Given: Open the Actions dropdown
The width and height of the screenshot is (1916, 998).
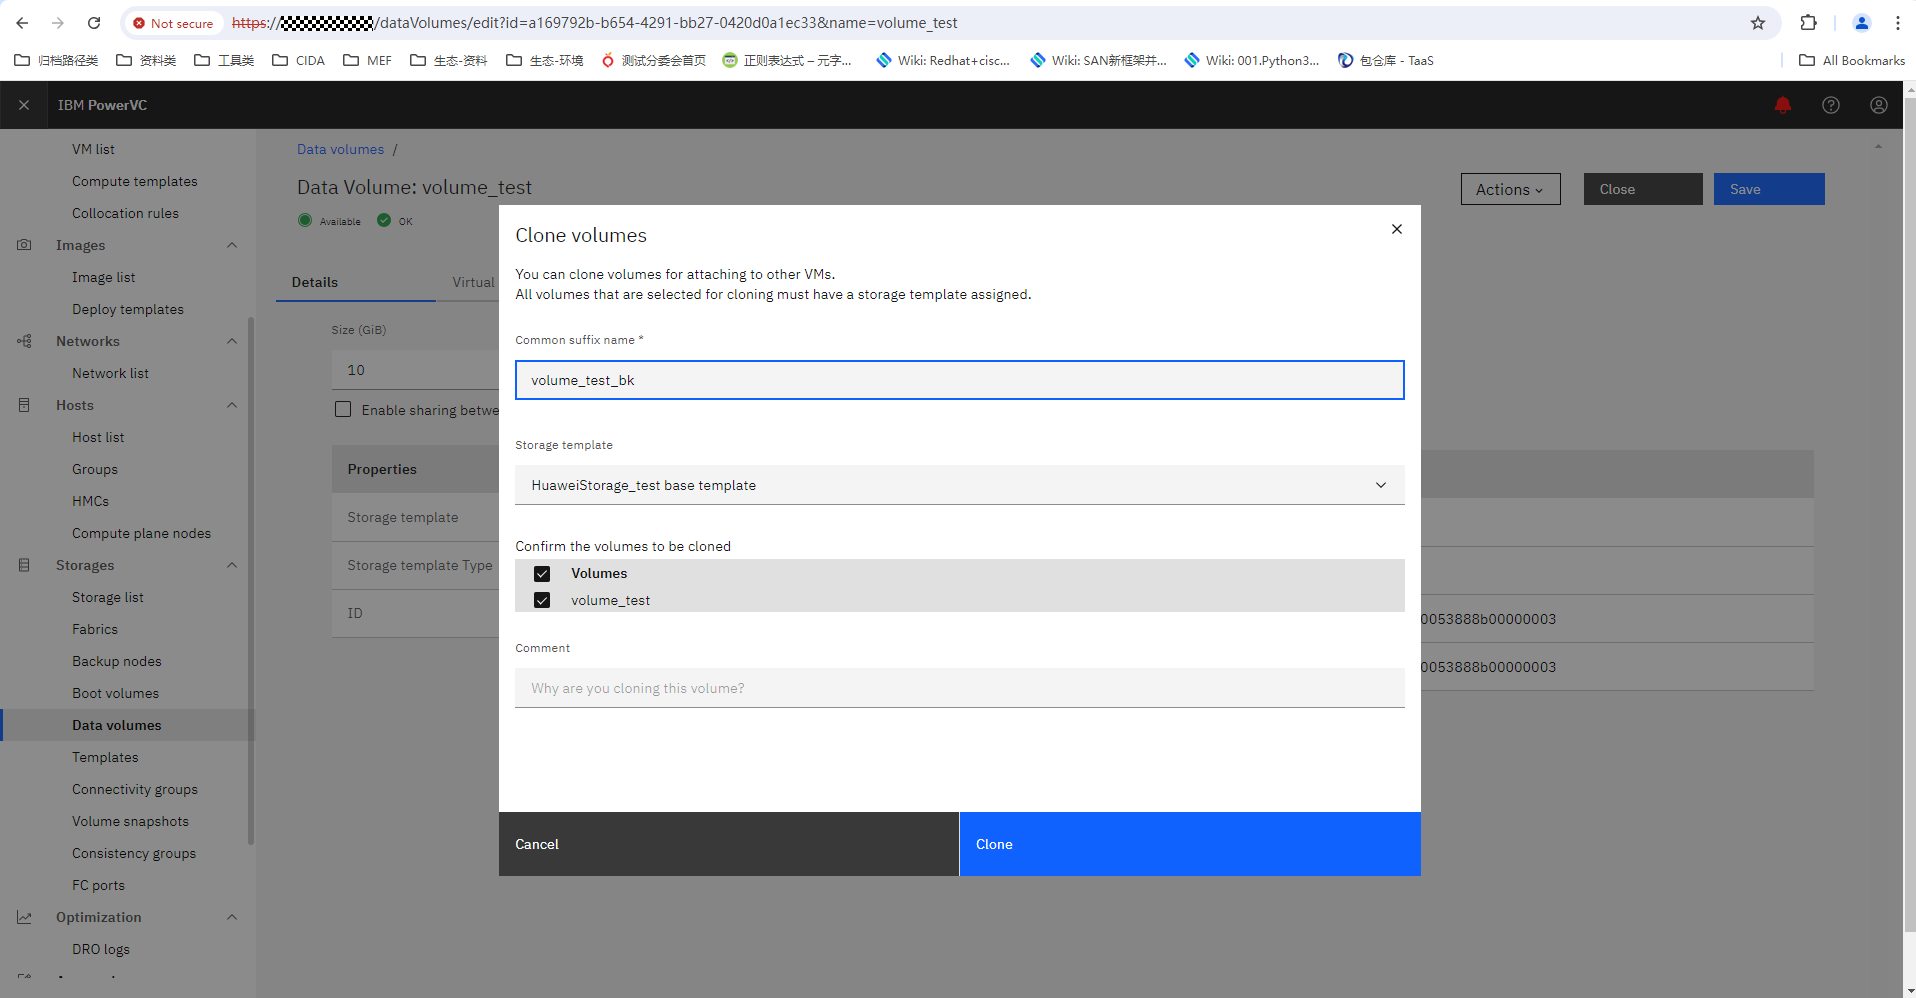Looking at the screenshot, I should coord(1510,189).
